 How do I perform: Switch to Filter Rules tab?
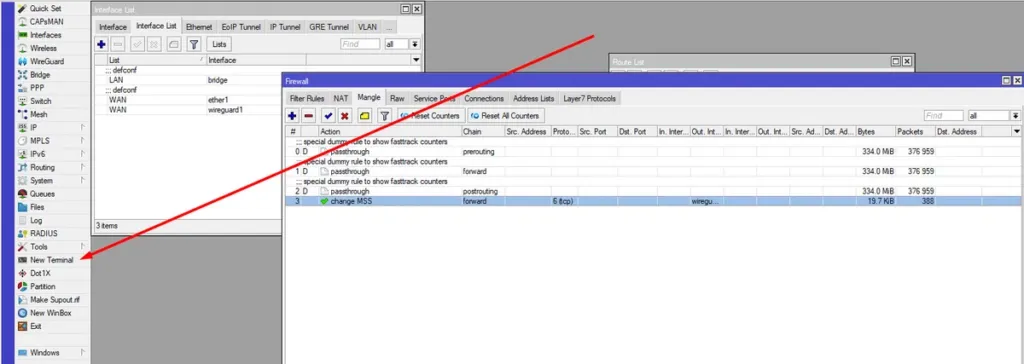click(x=307, y=98)
